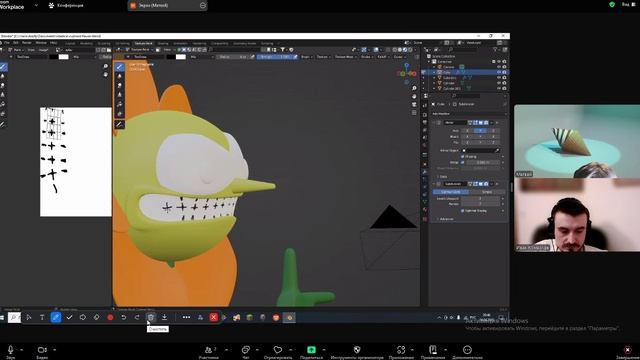Select the Draw tool in image editor
Screen dimensions: 640x360
coord(3,67)
